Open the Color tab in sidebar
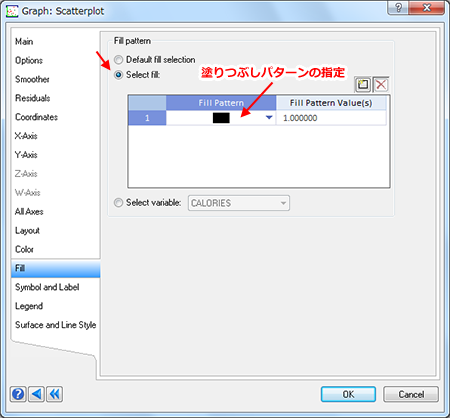The height and width of the screenshot is (418, 450). tap(24, 249)
